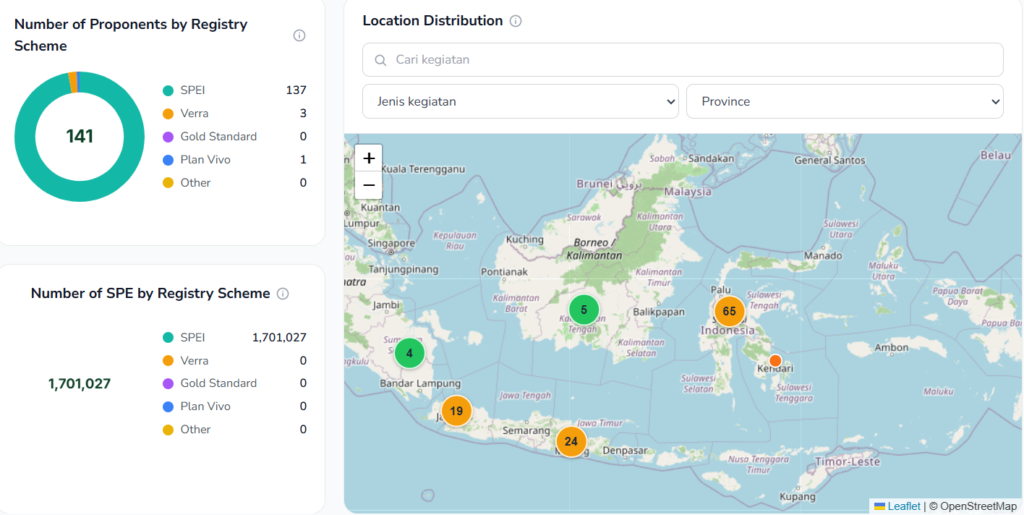Open the orange cluster marker showing 24
This screenshot has width=1024, height=515.
(571, 441)
